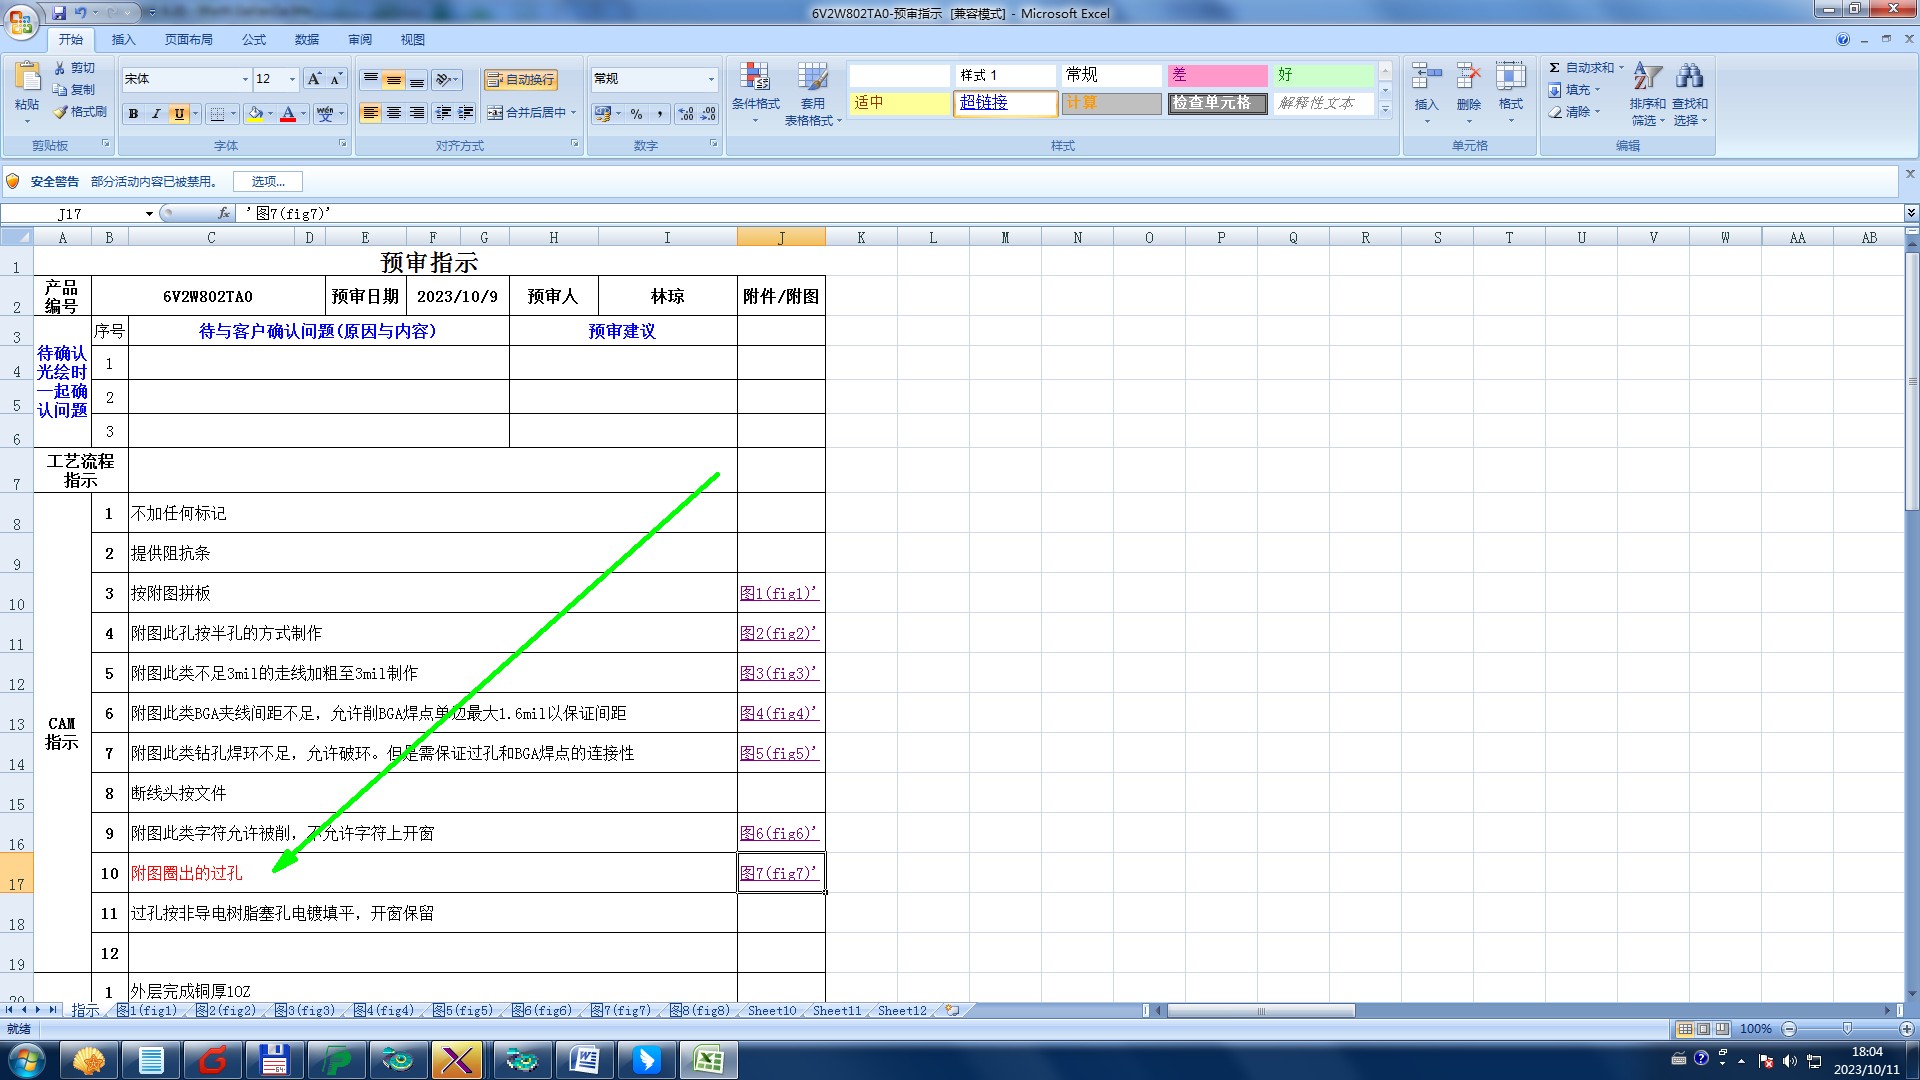1920x1080 pixels.
Task: Select the 超链接 cell style
Action: point(1005,103)
